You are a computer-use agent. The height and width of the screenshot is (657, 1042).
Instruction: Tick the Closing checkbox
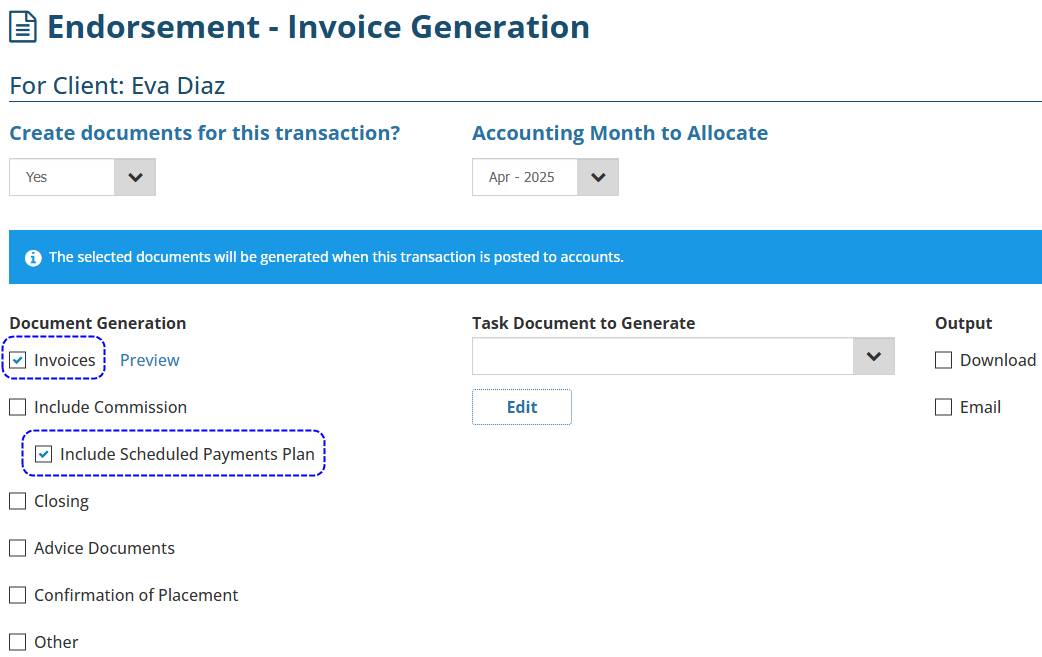click(x=18, y=501)
